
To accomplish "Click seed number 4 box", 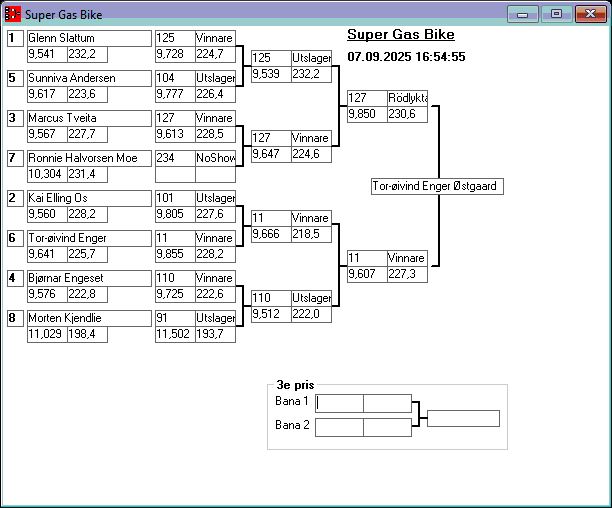I will pyautogui.click(x=14, y=278).
